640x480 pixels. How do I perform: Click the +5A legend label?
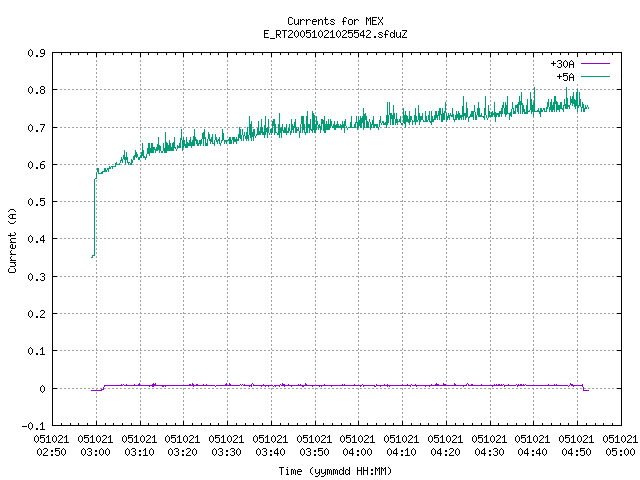click(x=565, y=77)
